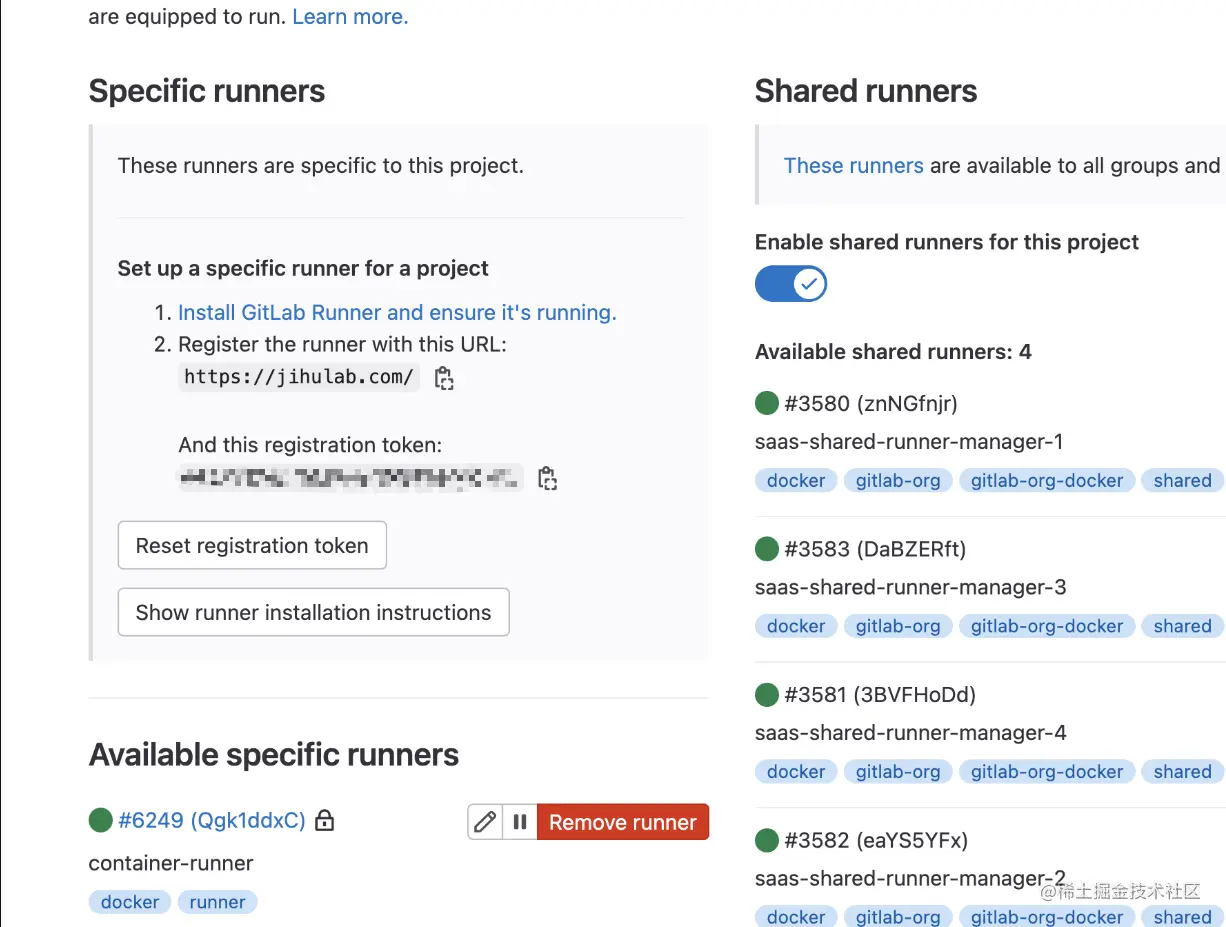Open Install GitLab Runner link
The width and height of the screenshot is (1226, 927).
coord(397,313)
